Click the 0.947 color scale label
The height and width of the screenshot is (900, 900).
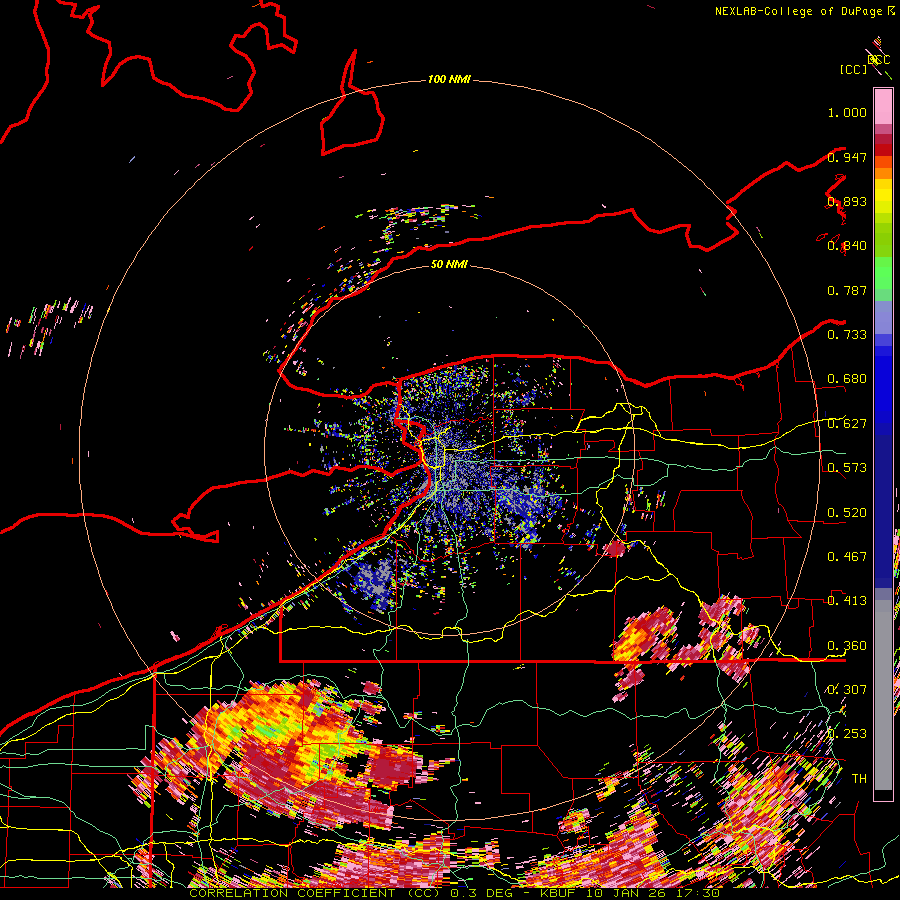(847, 157)
